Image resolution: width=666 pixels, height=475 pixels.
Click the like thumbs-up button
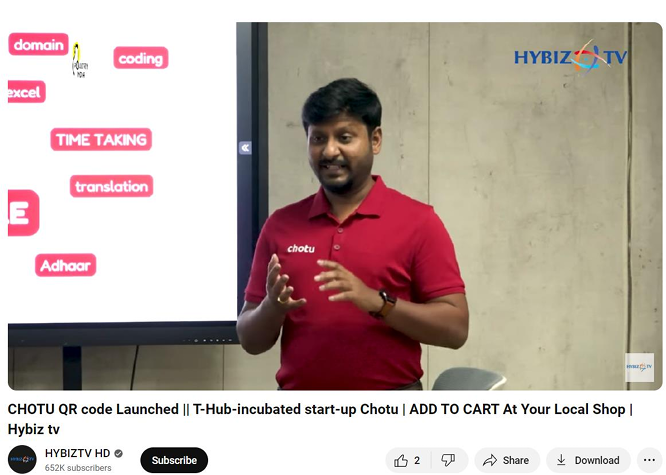(408, 460)
